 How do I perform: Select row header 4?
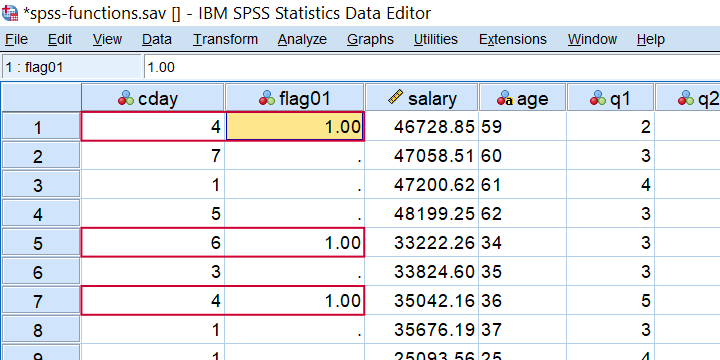41,214
